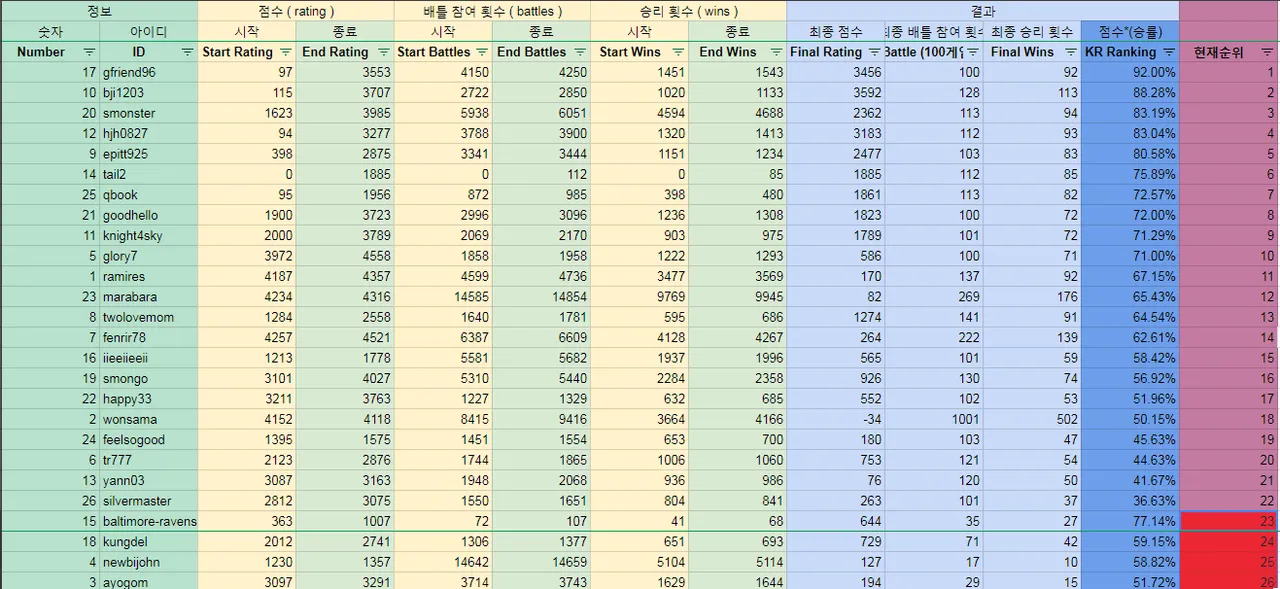Select the ID cell silvermaster
Image resolution: width=1280 pixels, height=589 pixels.
pyautogui.click(x=149, y=501)
